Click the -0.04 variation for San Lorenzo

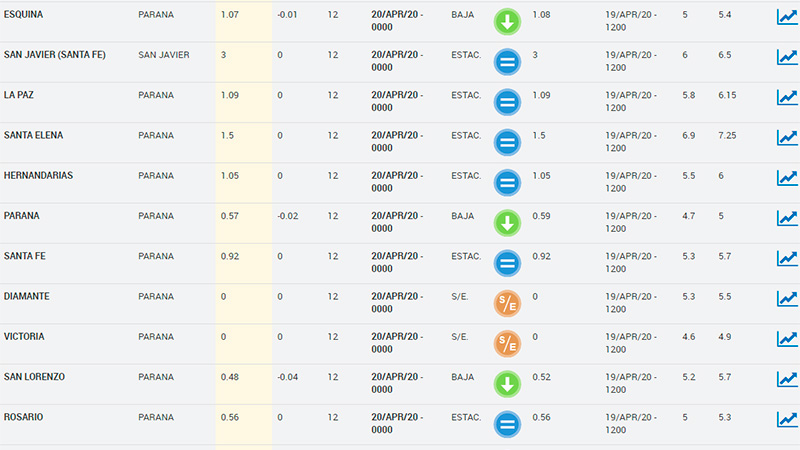(287, 376)
